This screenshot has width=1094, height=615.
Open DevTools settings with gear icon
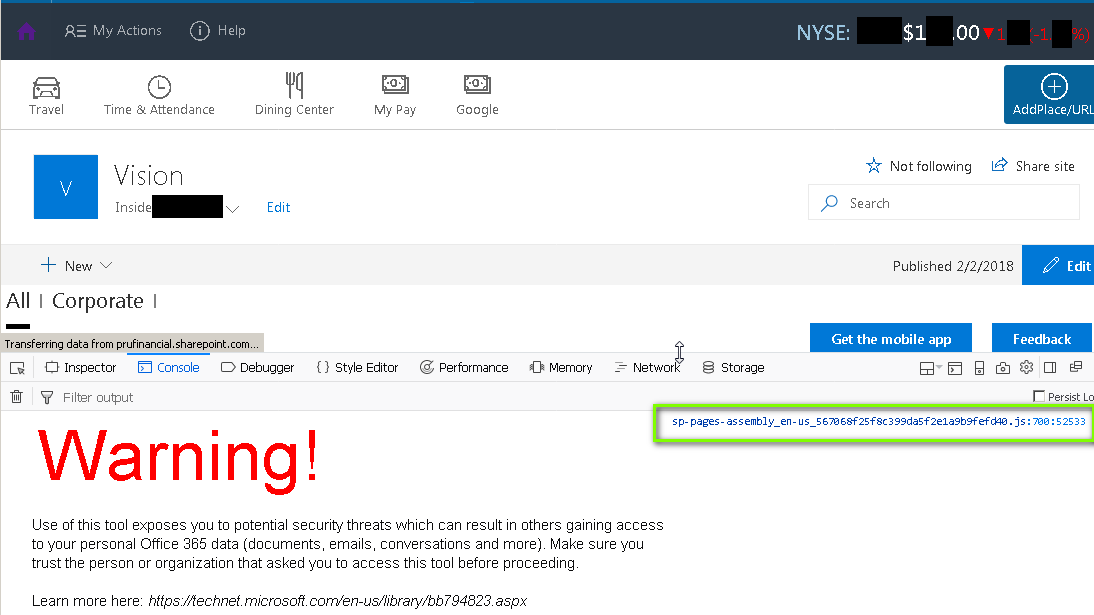[x=1026, y=367]
